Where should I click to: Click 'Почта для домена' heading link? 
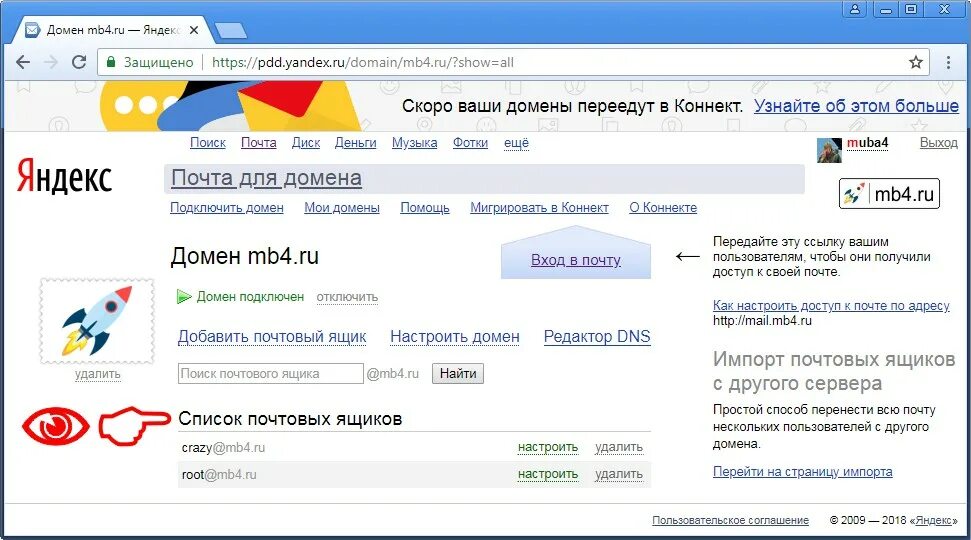(266, 178)
